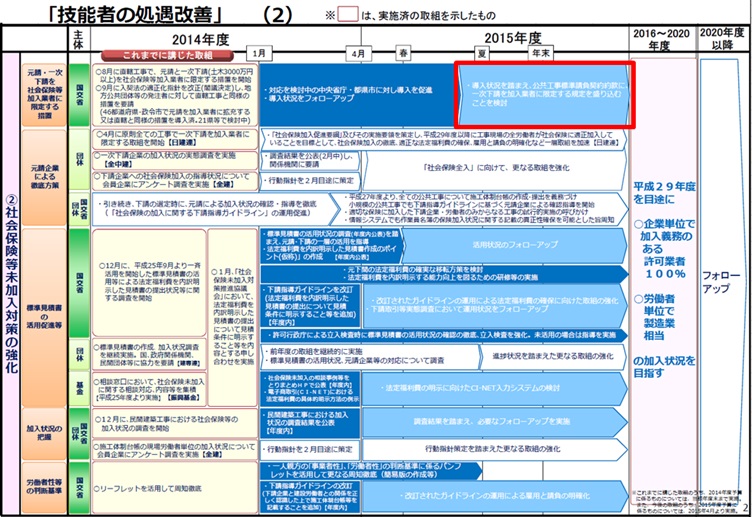Click cell 一人親方の「事業者性」、「労働者性」の判断基準
The height and width of the screenshot is (517, 752).
(370, 470)
